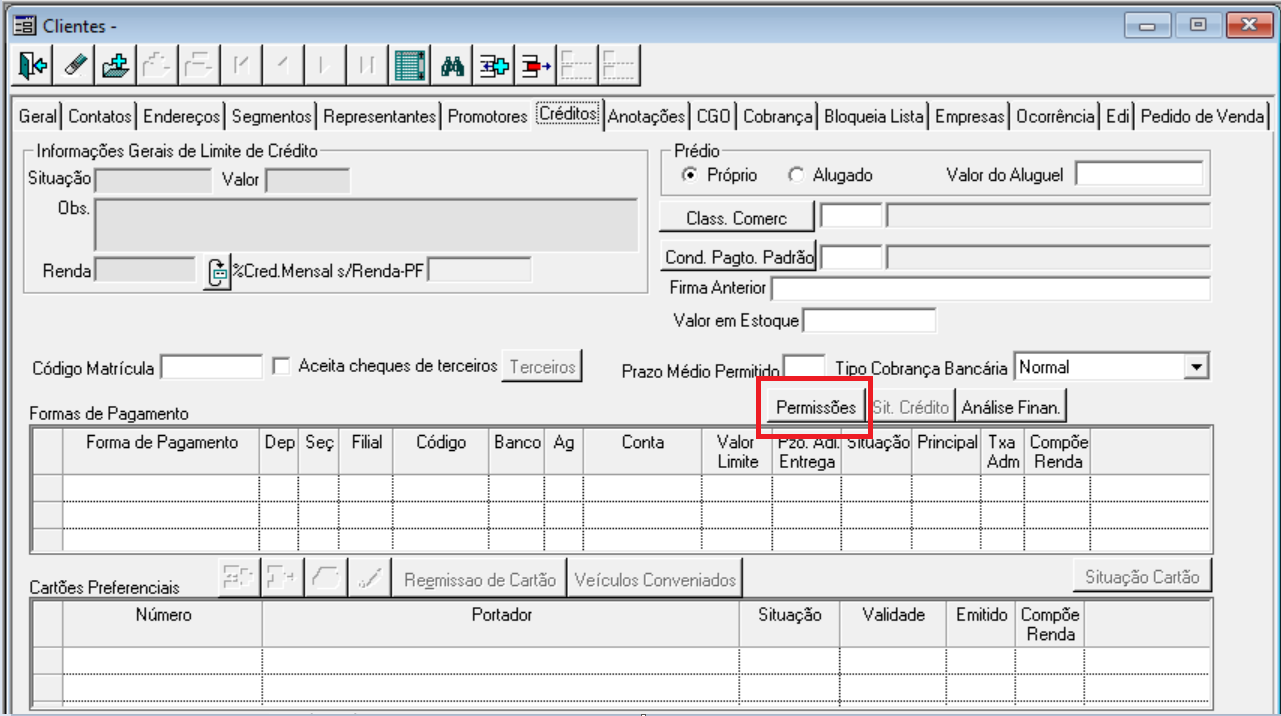The height and width of the screenshot is (716, 1281).
Task: Click the greyed folder-minus icon beside first-record arrow
Action: coord(198,66)
